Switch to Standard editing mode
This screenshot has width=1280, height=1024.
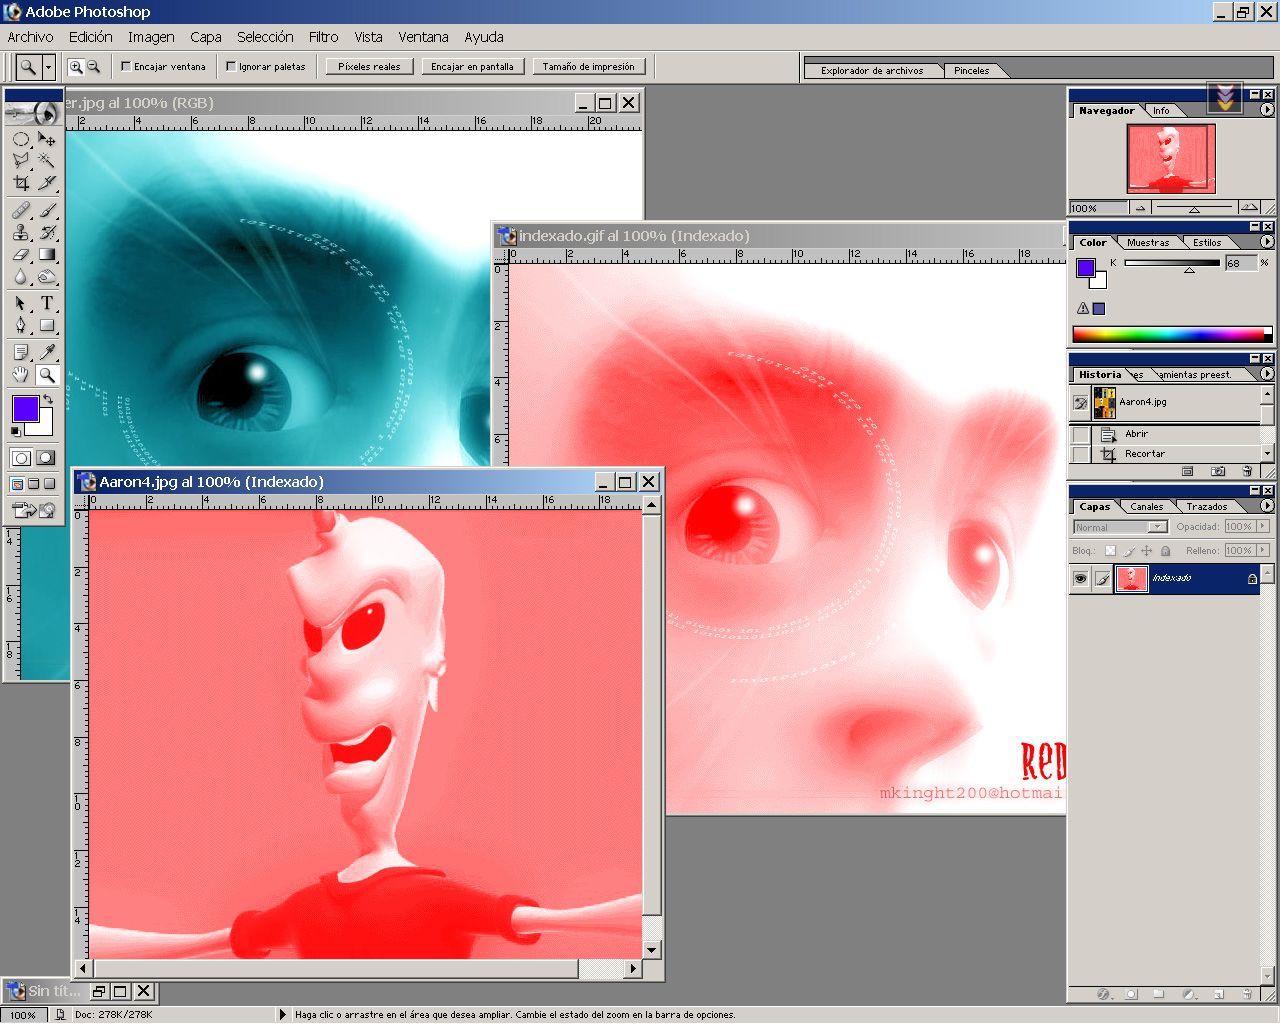[21, 458]
